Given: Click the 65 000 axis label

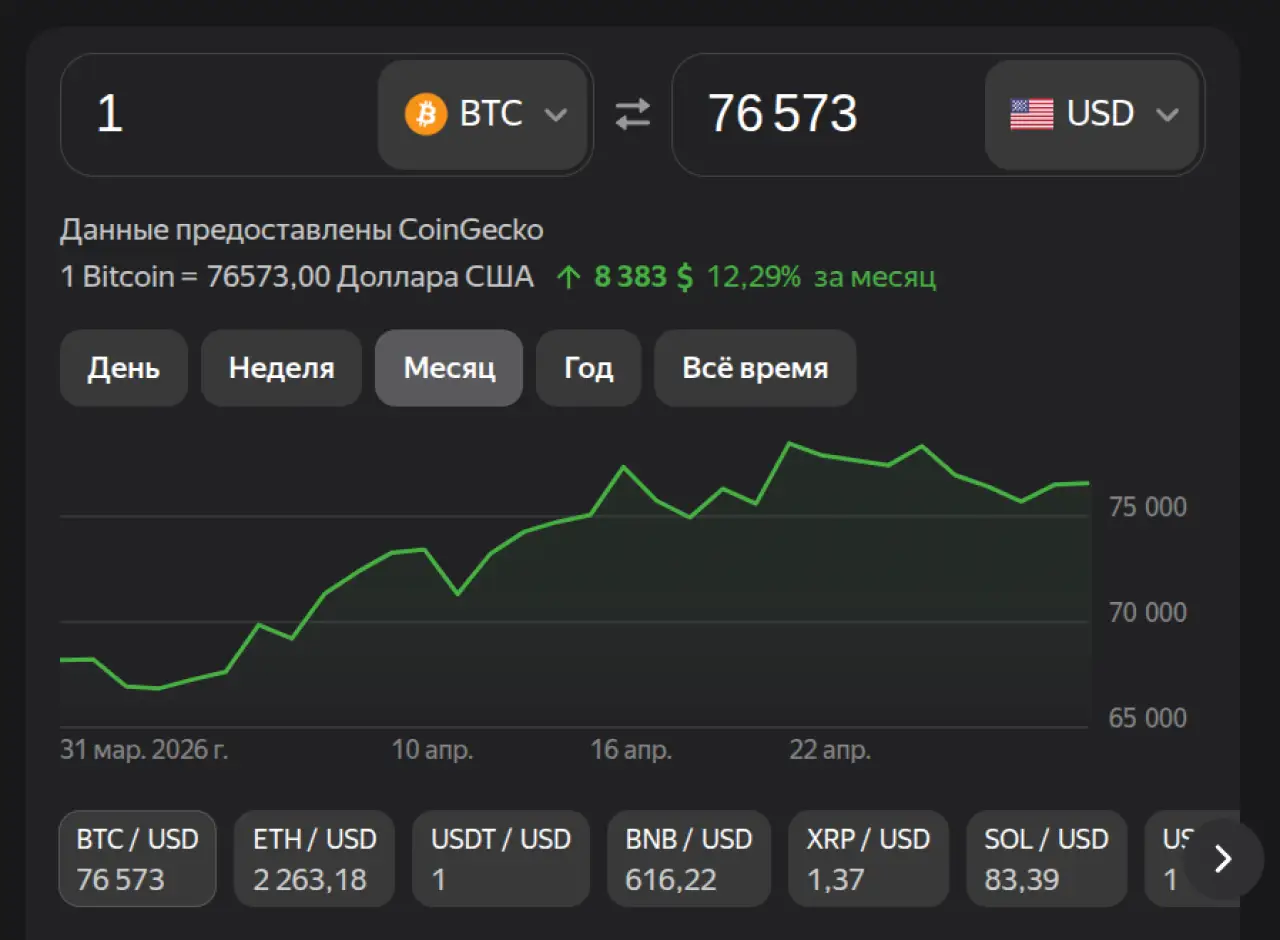Looking at the screenshot, I should [1148, 718].
